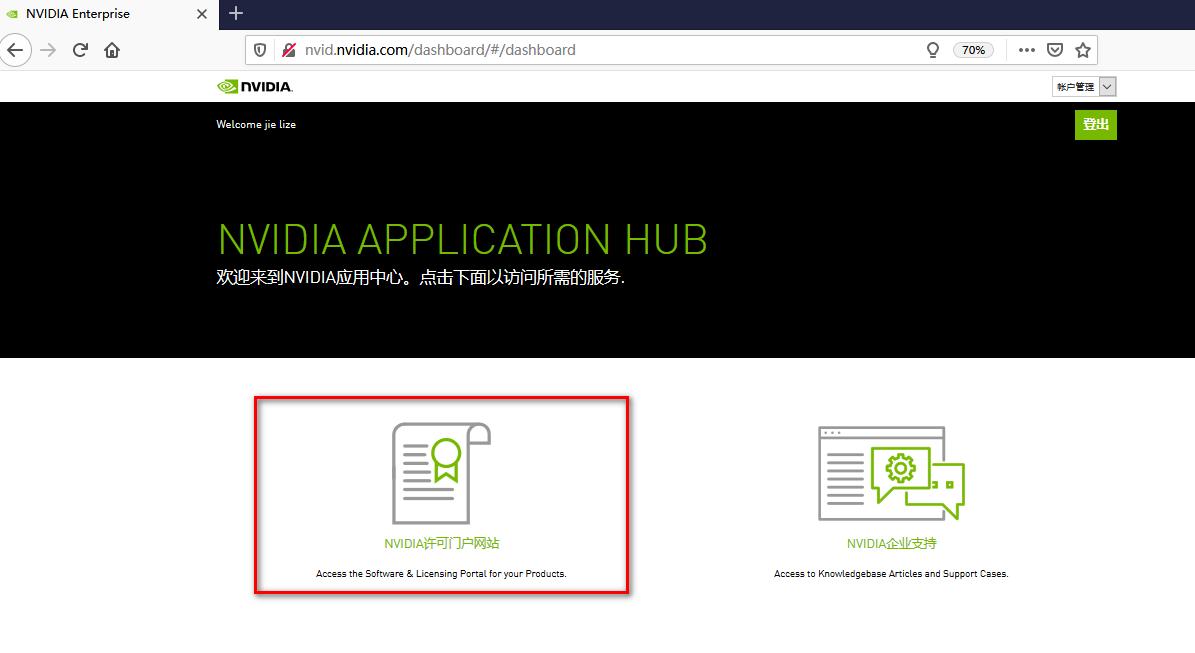1195x653 pixels.
Task: Reload the current page
Action: [81, 50]
